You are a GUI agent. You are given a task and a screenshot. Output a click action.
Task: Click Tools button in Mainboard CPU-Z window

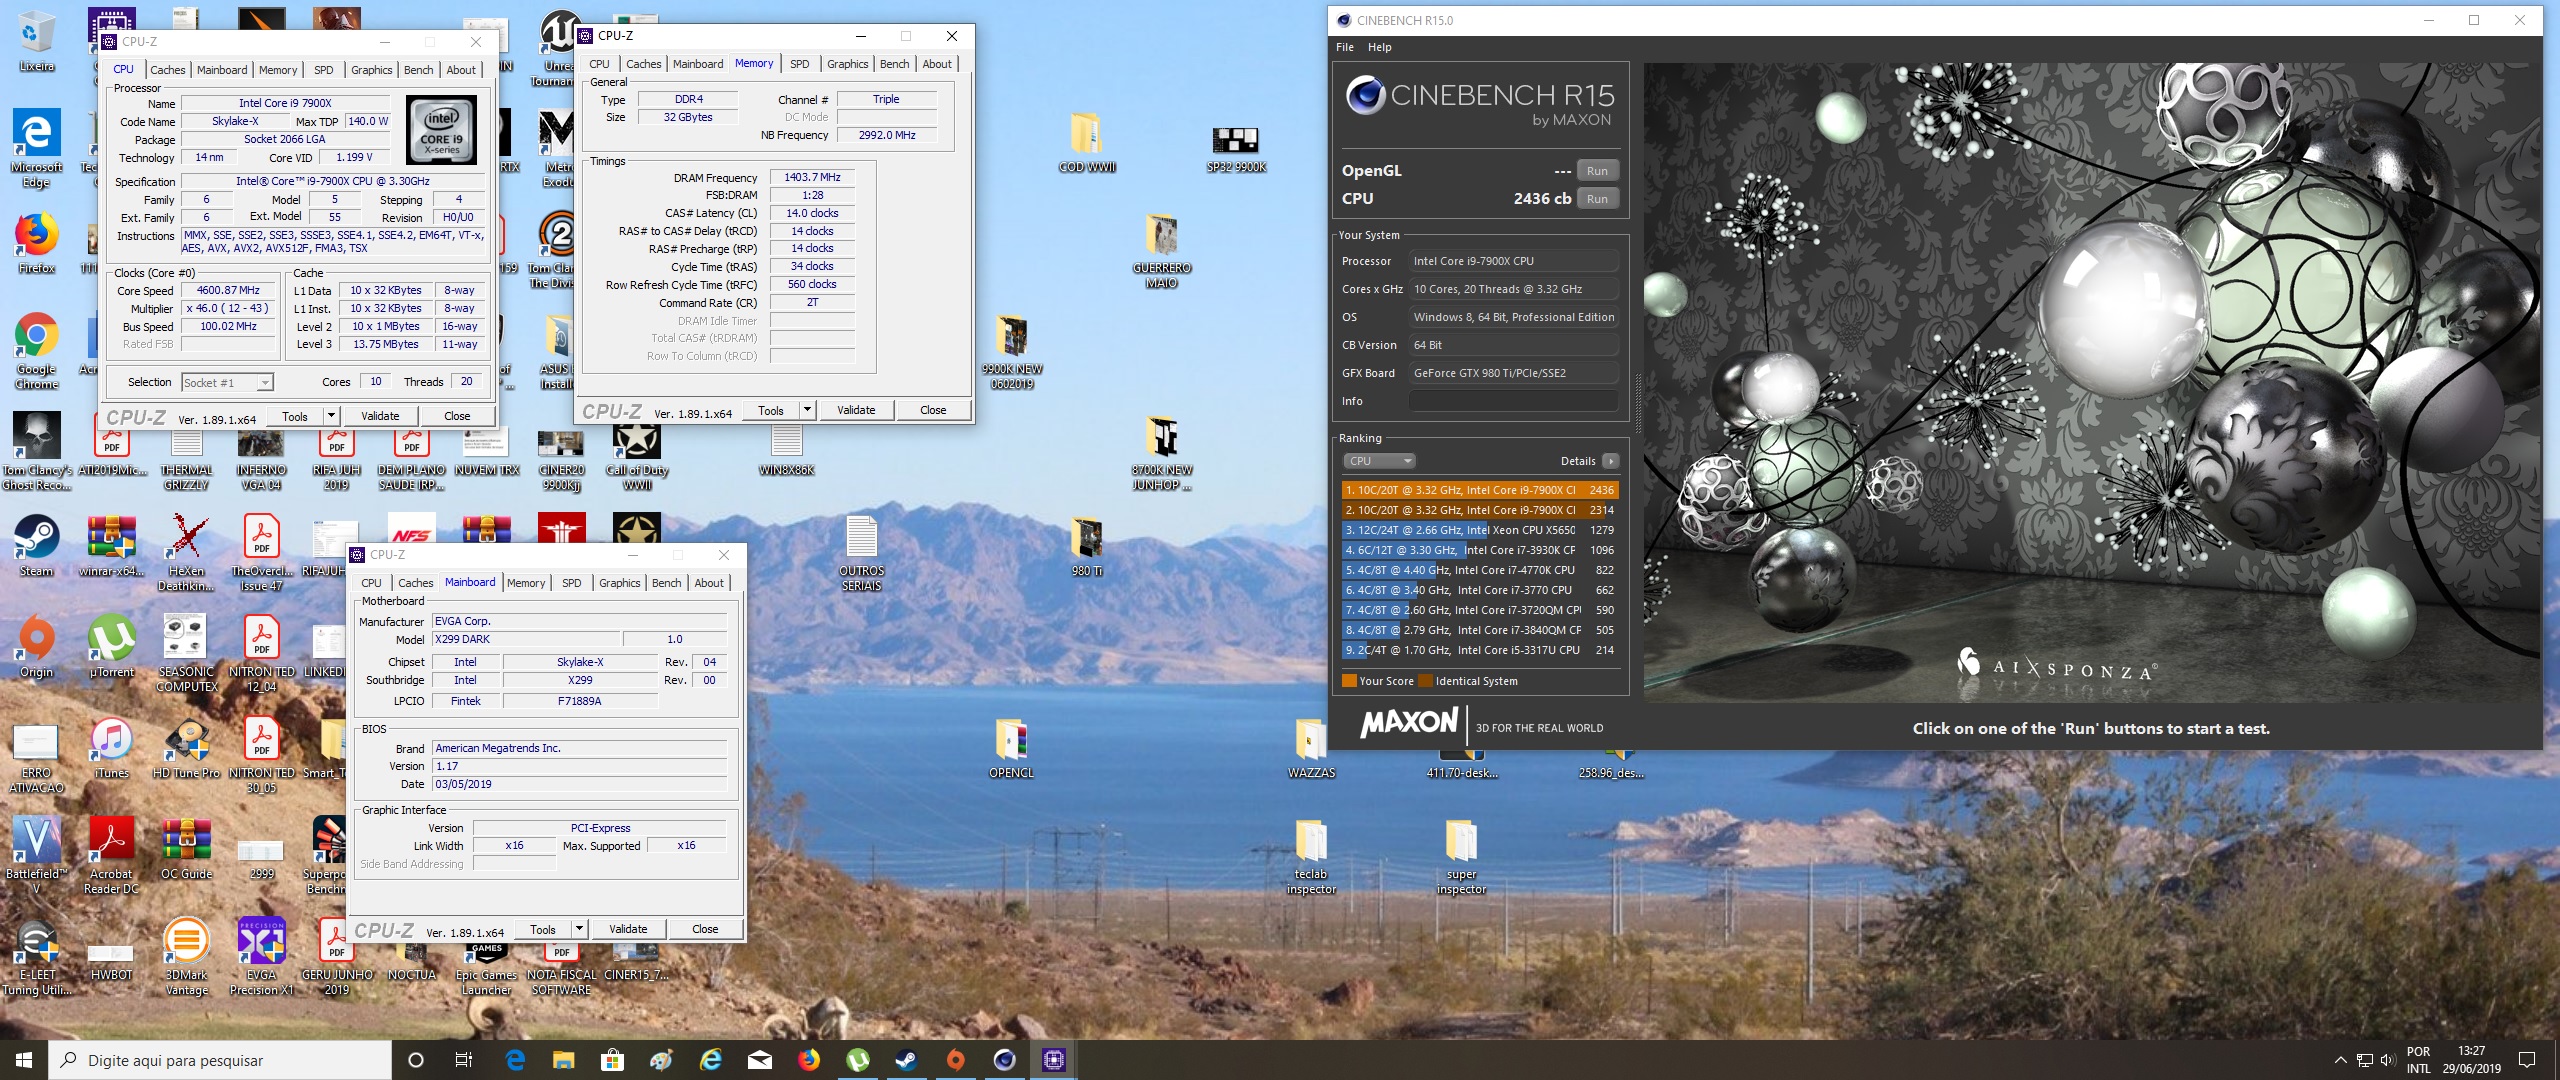[543, 929]
